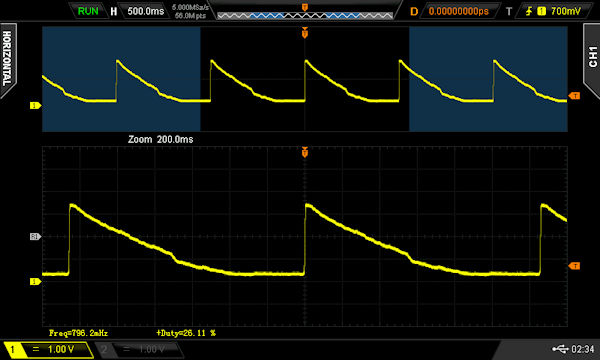Viewport: 600px width, 360px height.
Task: Click the zoom window trigger position marker
Action: (305, 152)
